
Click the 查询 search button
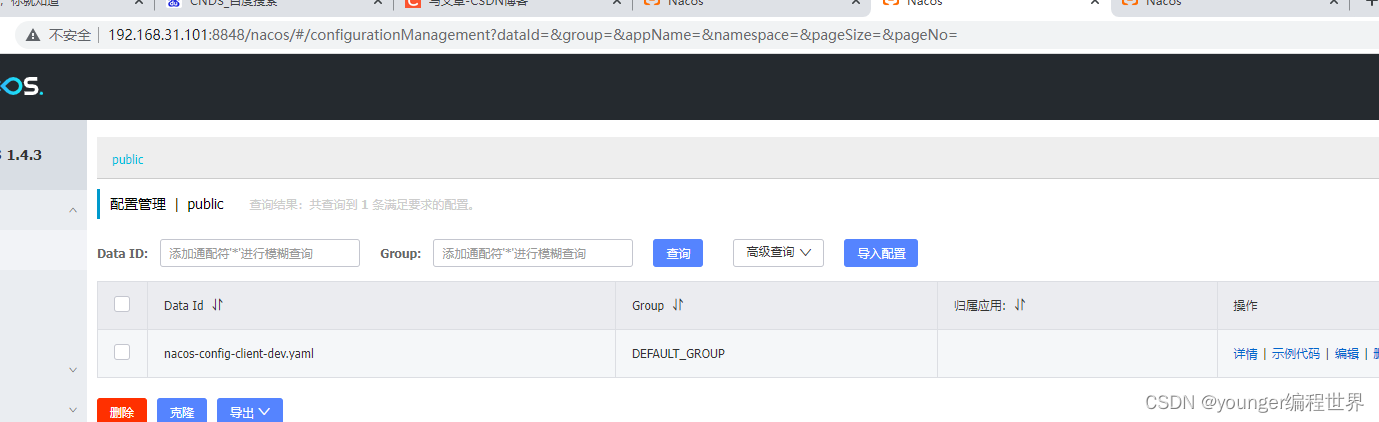(678, 253)
